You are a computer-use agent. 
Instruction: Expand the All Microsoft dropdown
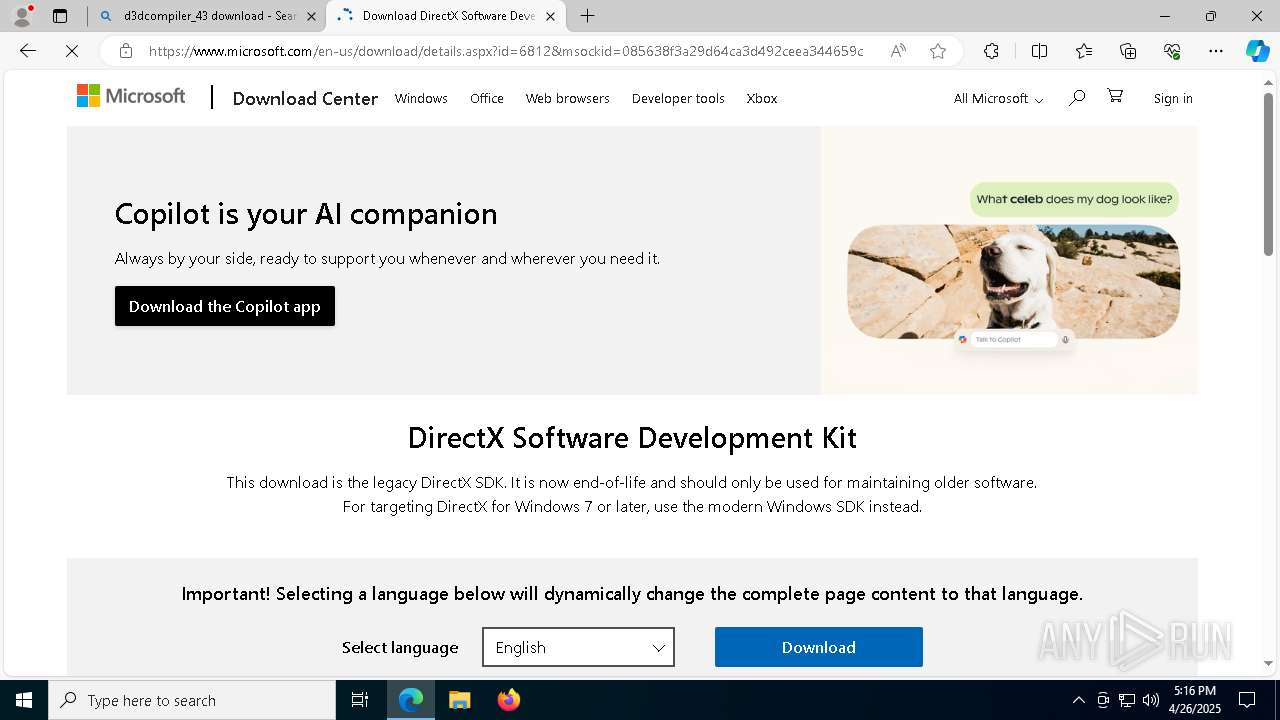click(x=998, y=98)
